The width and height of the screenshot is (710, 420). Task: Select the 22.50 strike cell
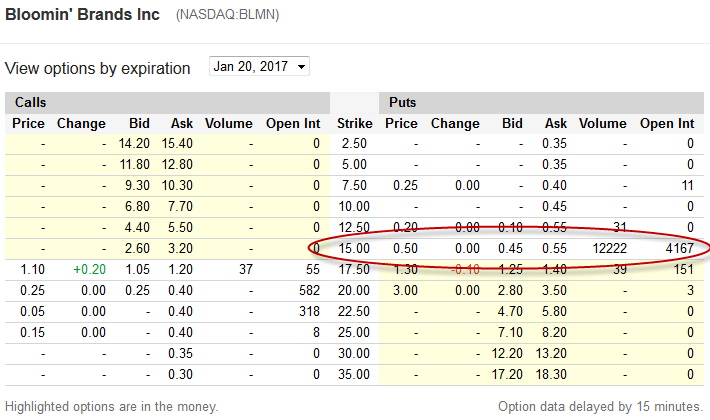click(354, 311)
